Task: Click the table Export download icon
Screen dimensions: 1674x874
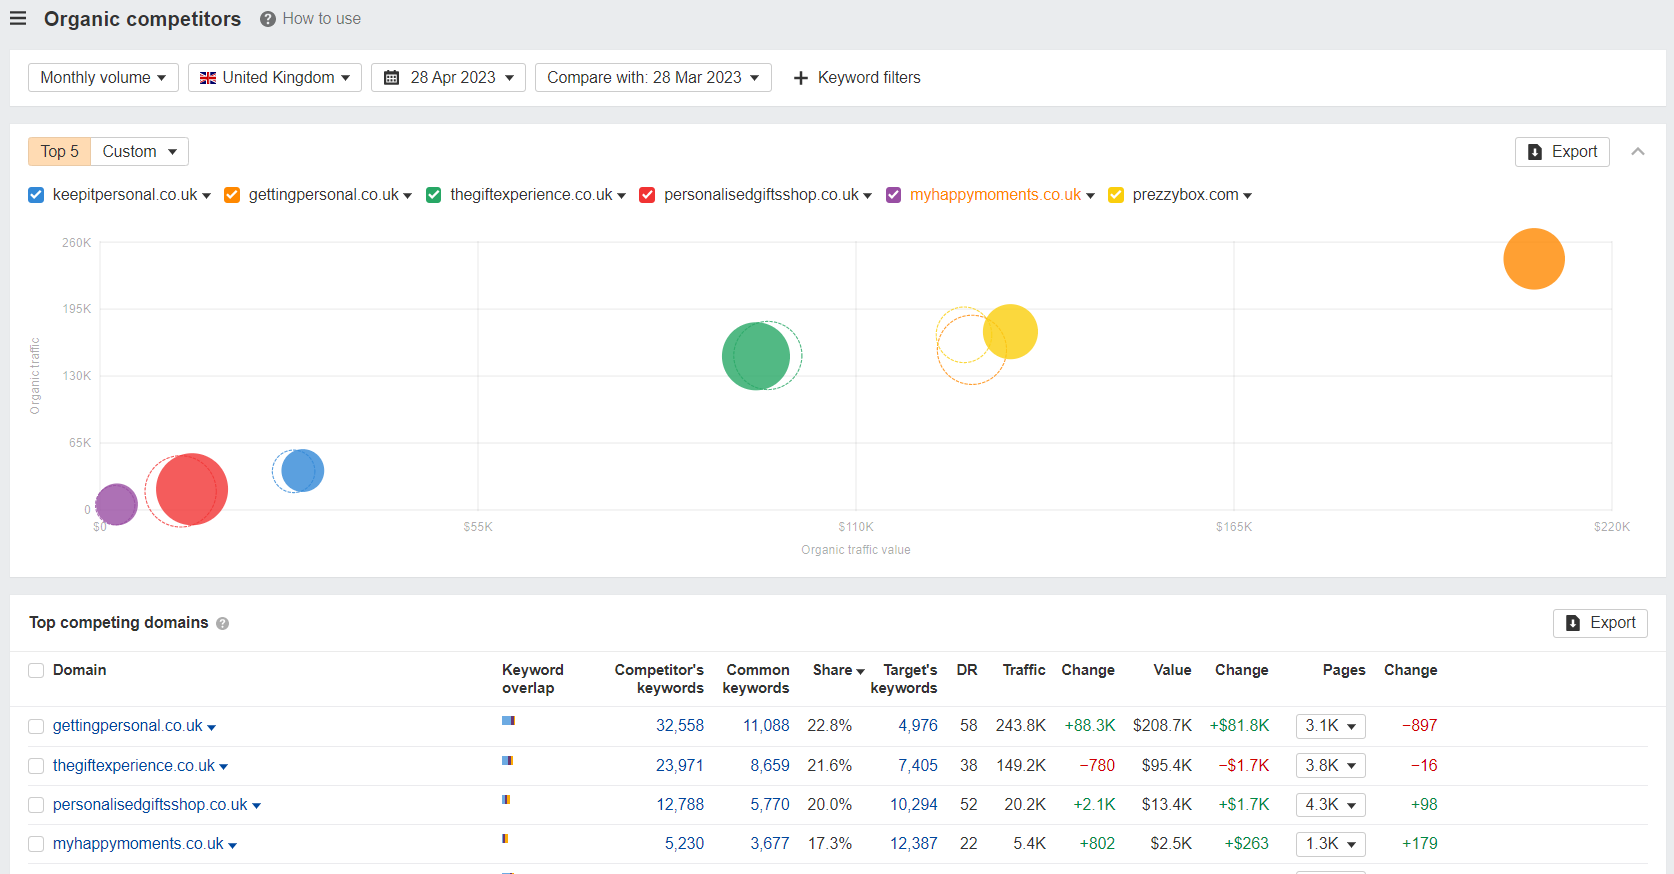Action: pos(1573,623)
